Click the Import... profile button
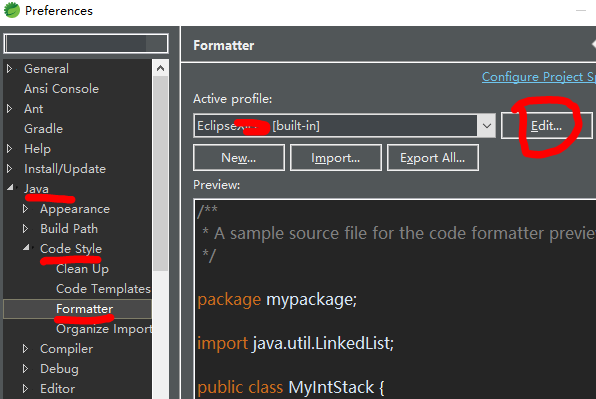 (336, 158)
